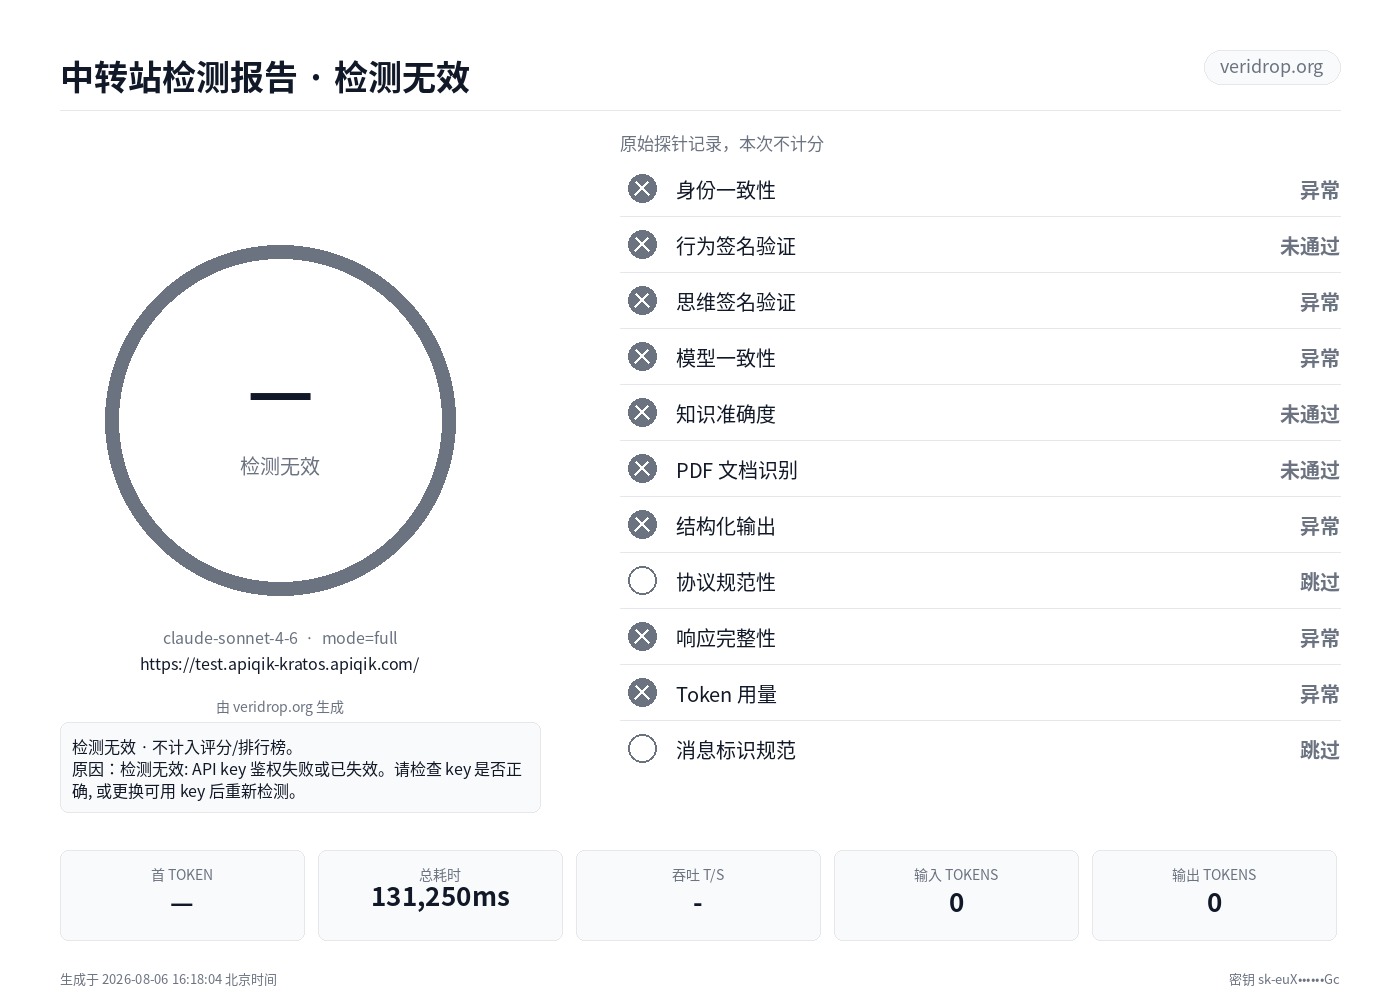Image resolution: width=1400 pixels, height=1000 pixels.
Task: Click the 检测无效 reason message box
Action: tap(300, 768)
